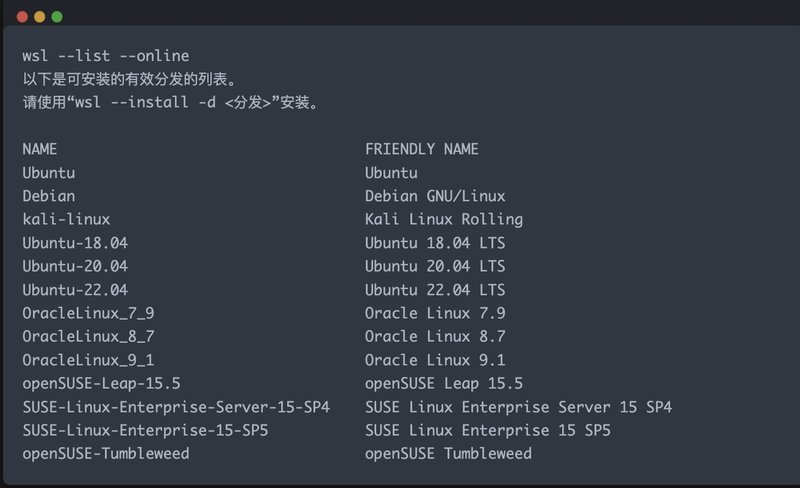Click the "Kali Linux Rolling" friendly name

(444, 219)
